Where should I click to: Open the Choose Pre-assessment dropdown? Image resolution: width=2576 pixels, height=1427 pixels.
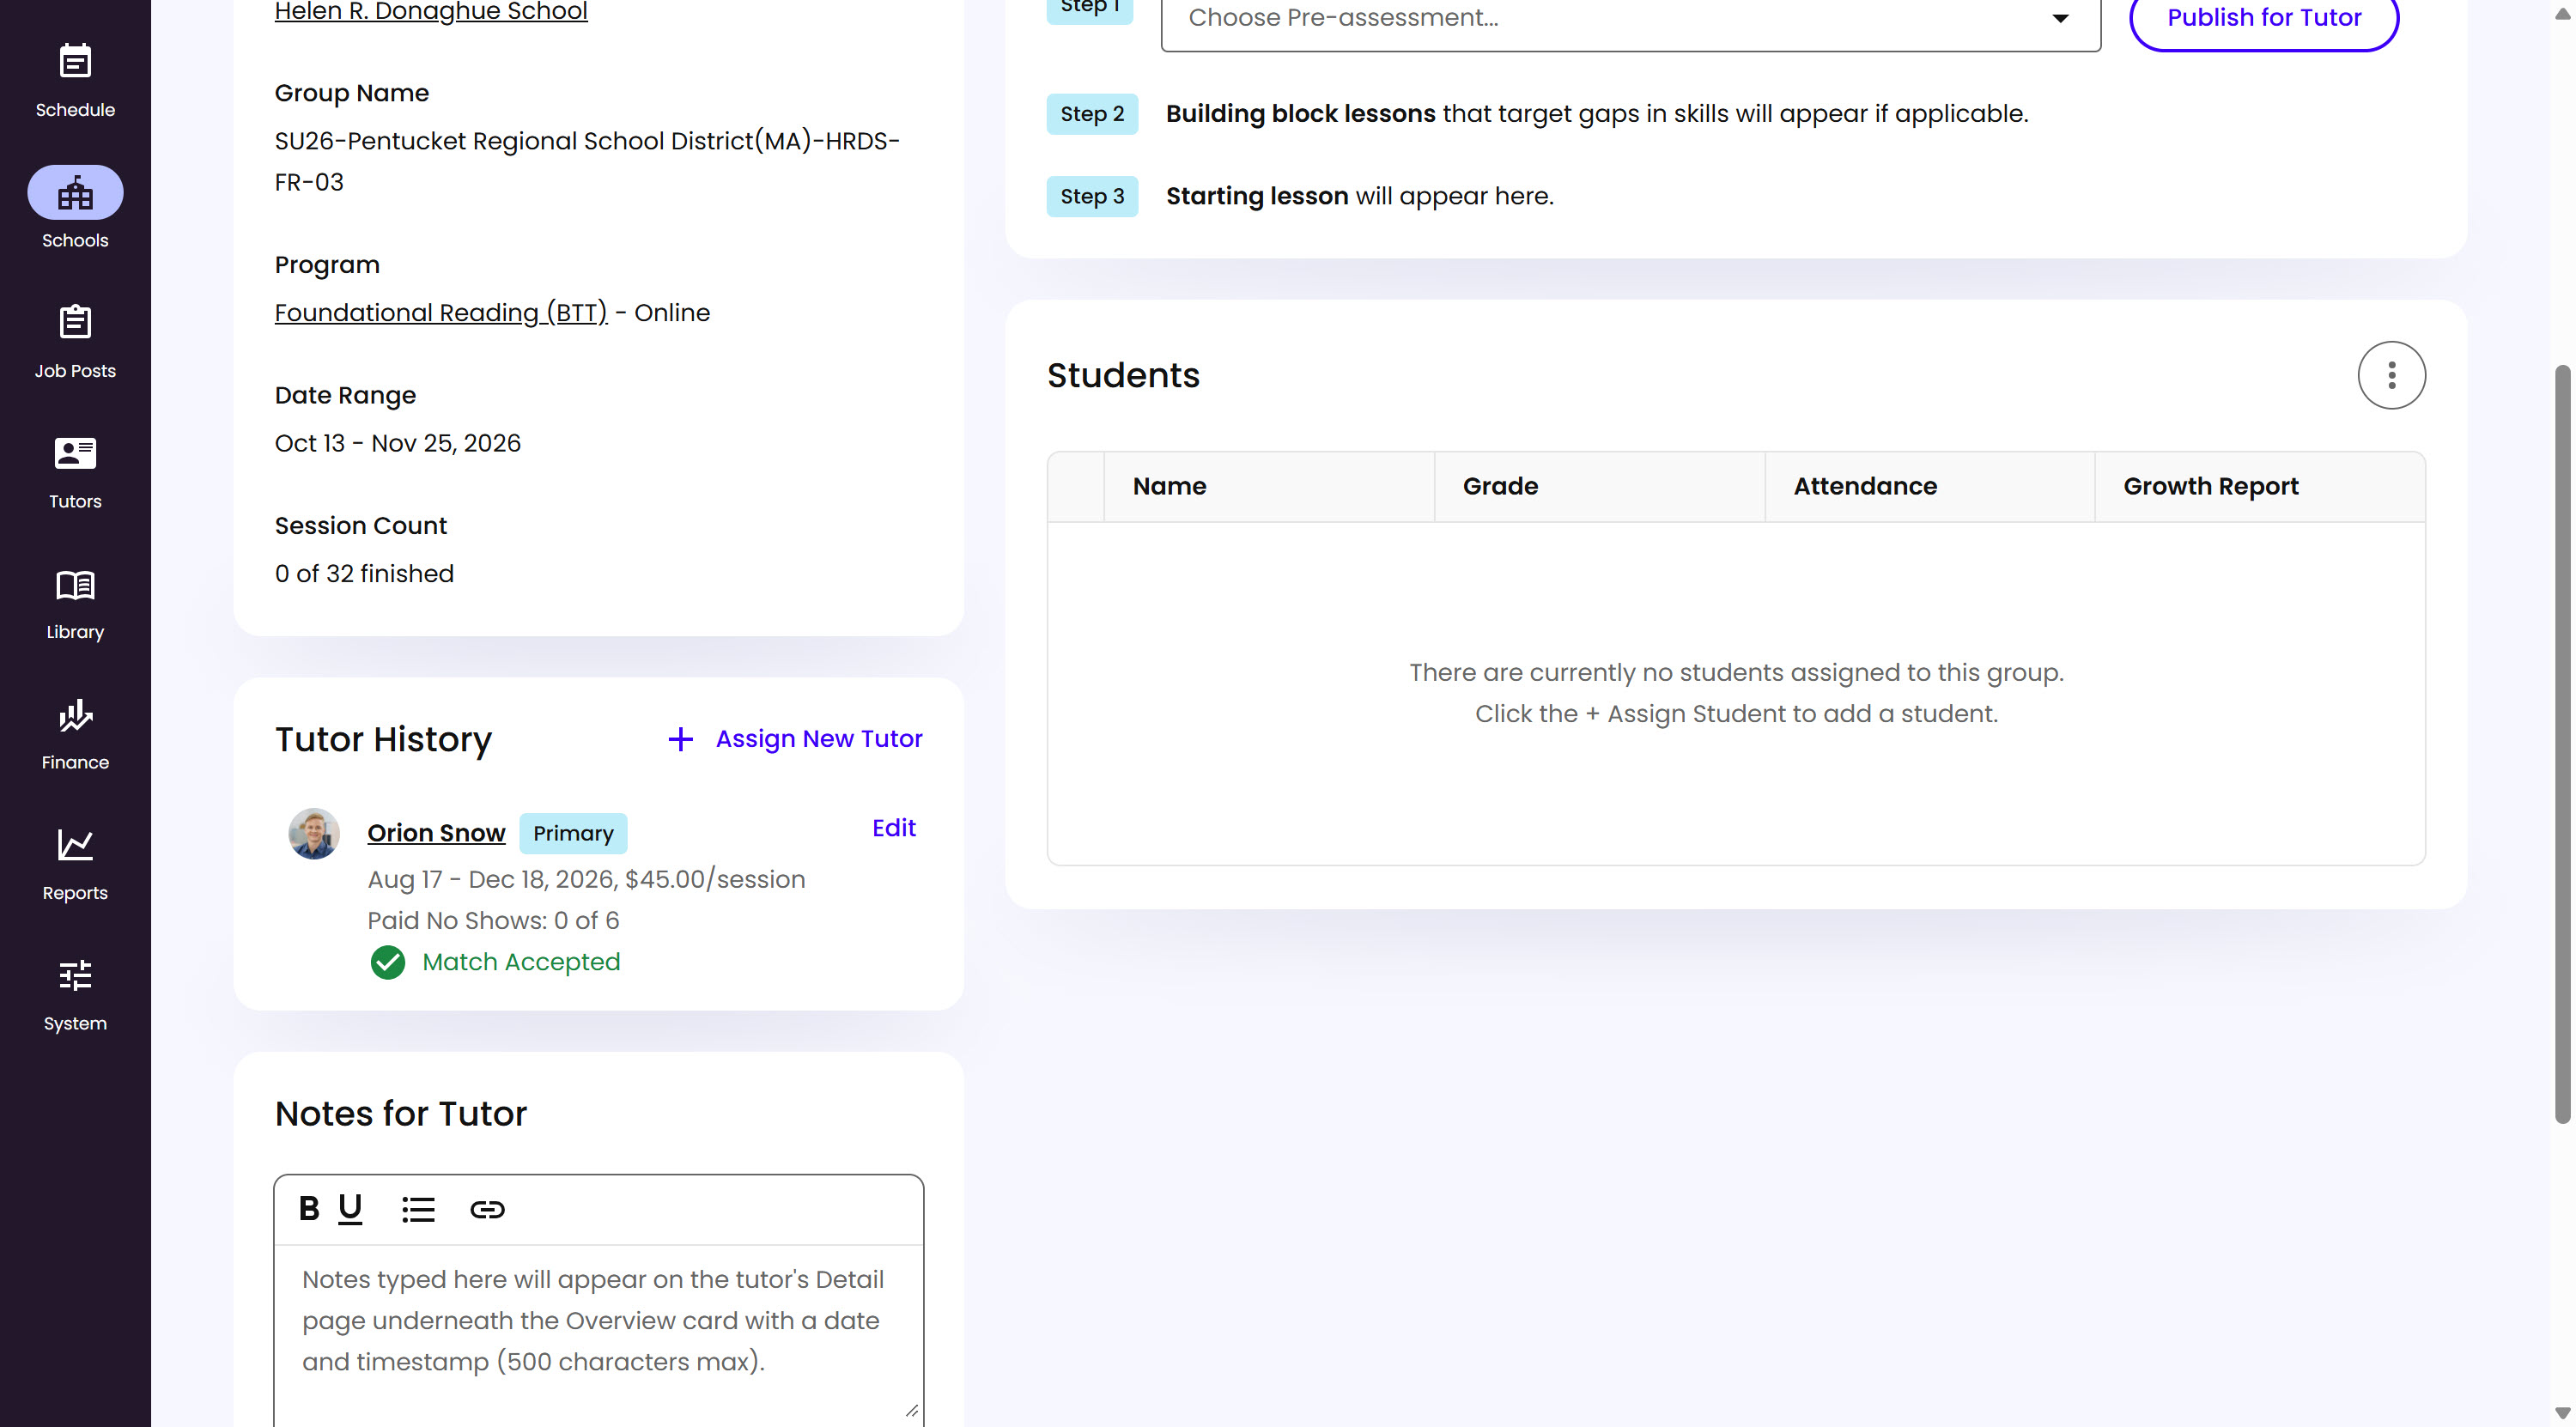(1630, 18)
